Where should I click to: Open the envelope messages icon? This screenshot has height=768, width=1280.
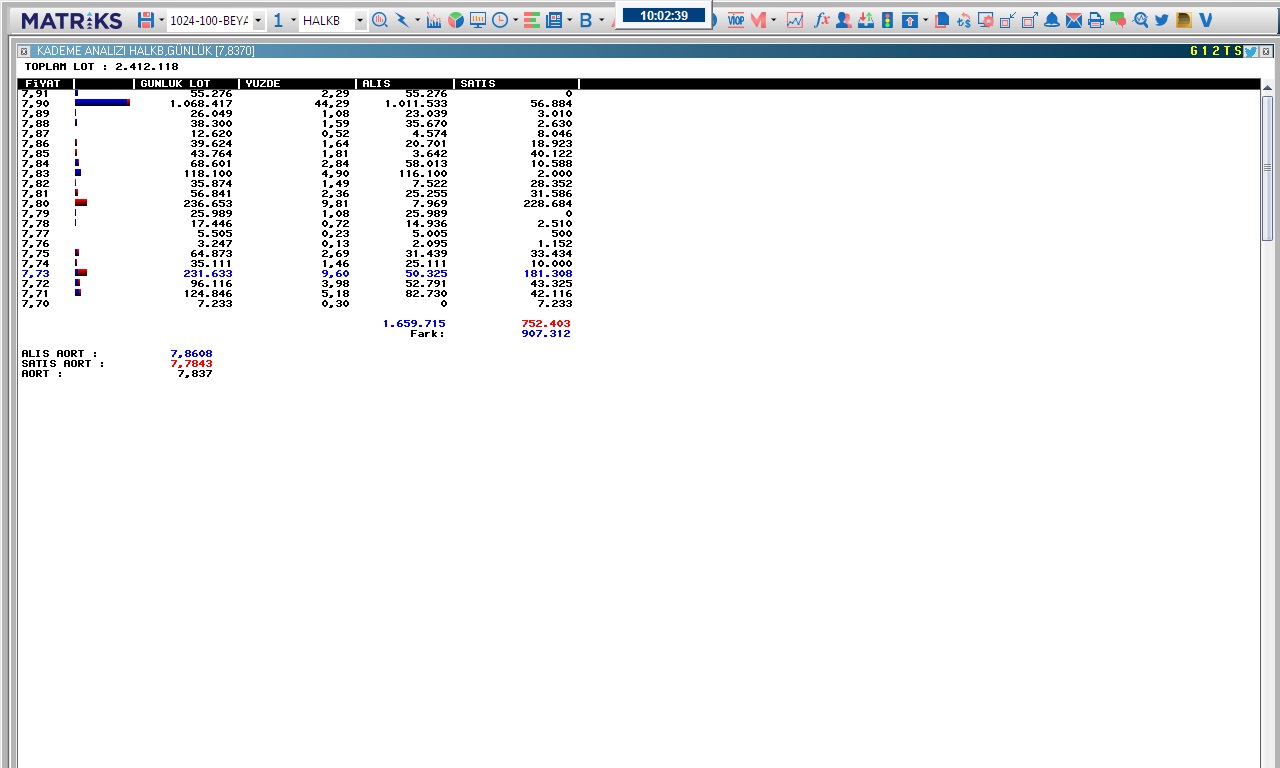(1074, 20)
